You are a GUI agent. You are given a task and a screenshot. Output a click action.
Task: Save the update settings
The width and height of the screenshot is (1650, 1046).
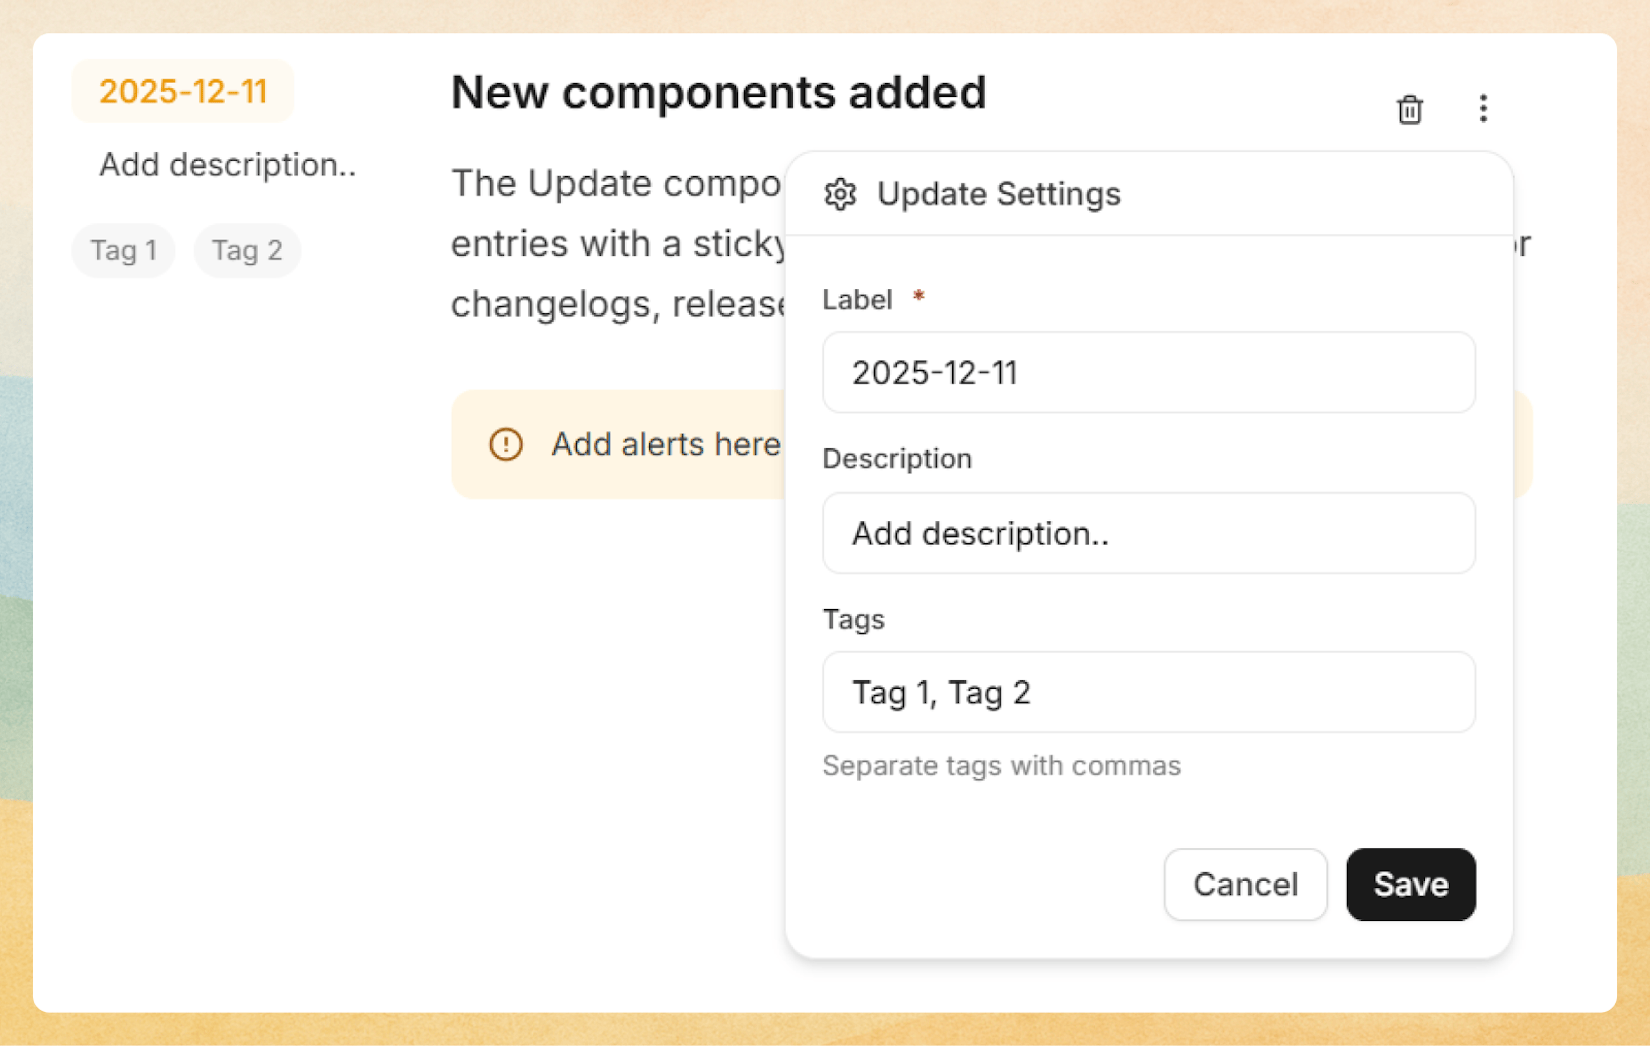pyautogui.click(x=1410, y=884)
